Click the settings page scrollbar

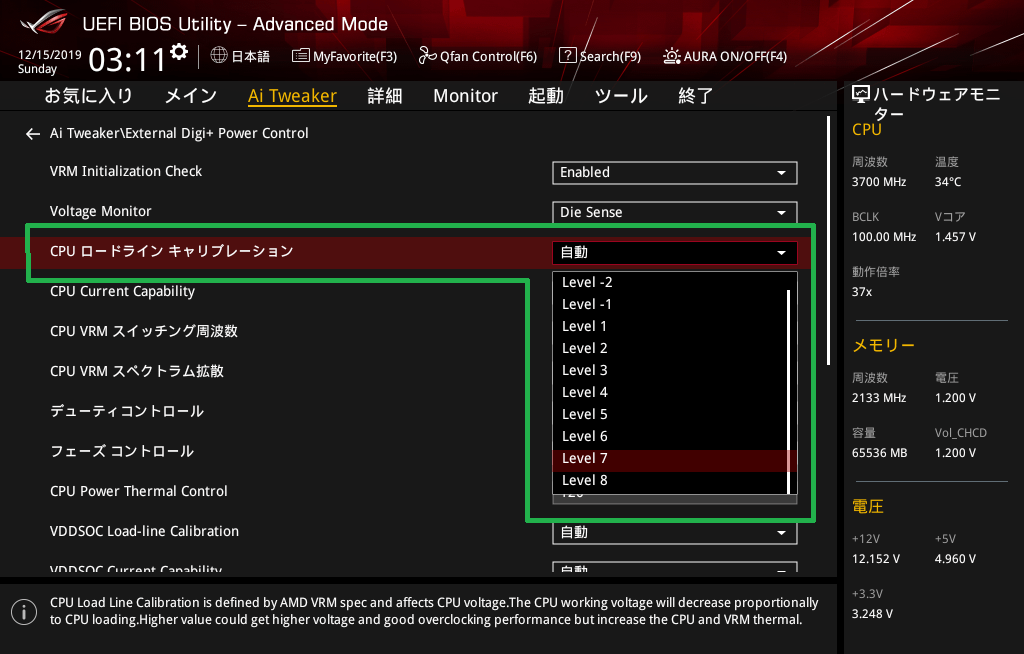[829, 240]
